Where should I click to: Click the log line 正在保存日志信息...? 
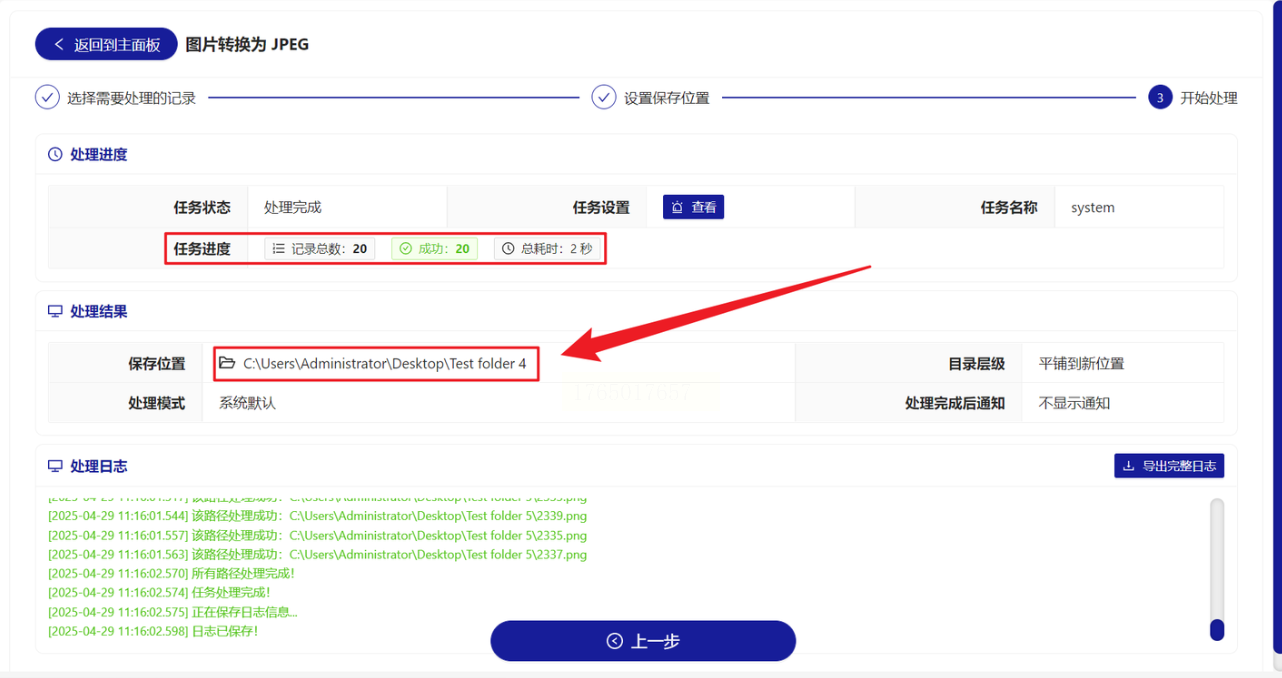point(173,612)
